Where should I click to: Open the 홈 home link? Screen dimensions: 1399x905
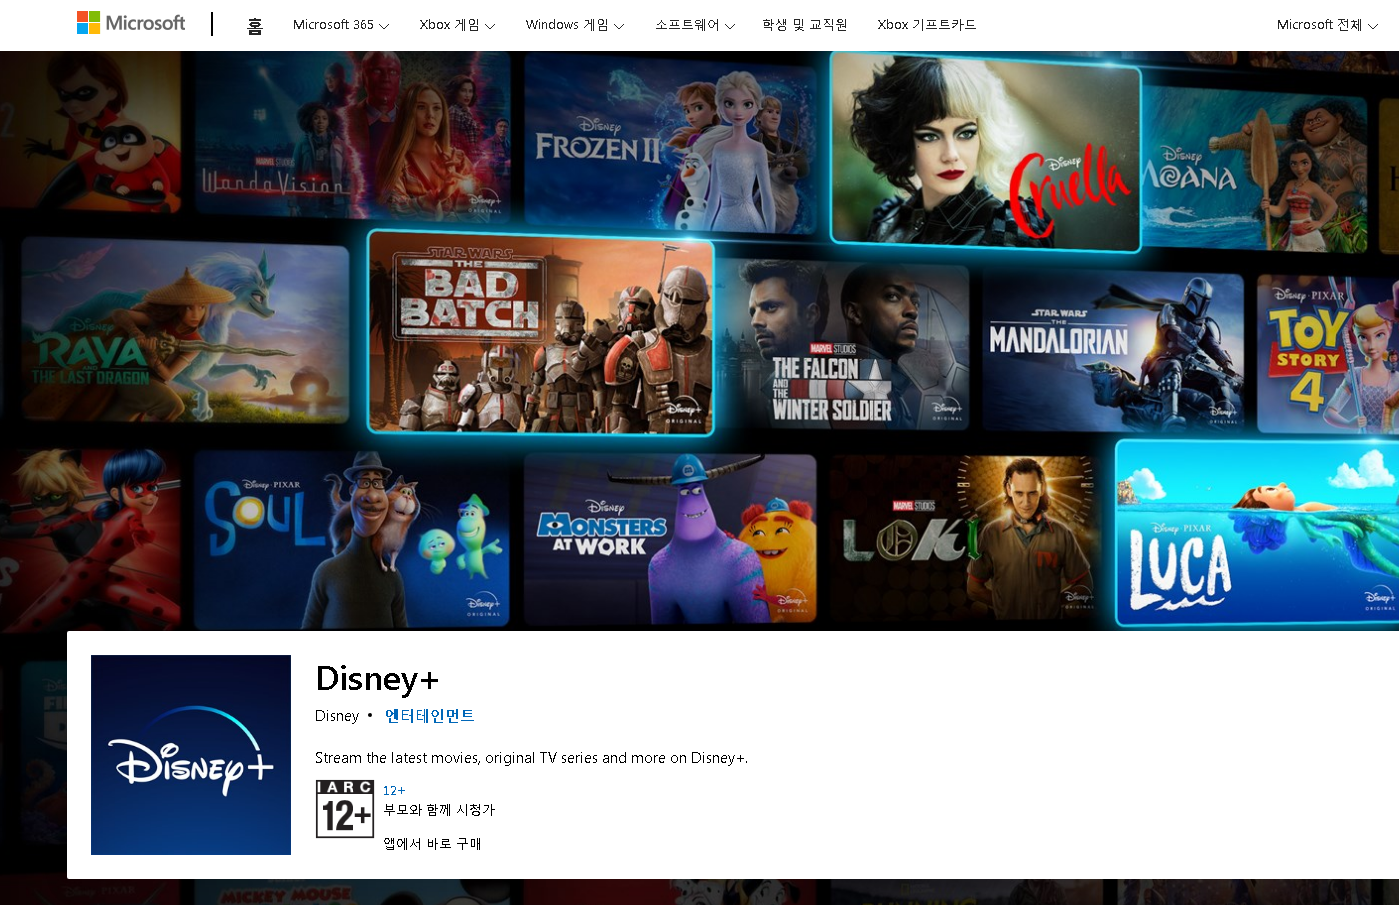(x=255, y=25)
